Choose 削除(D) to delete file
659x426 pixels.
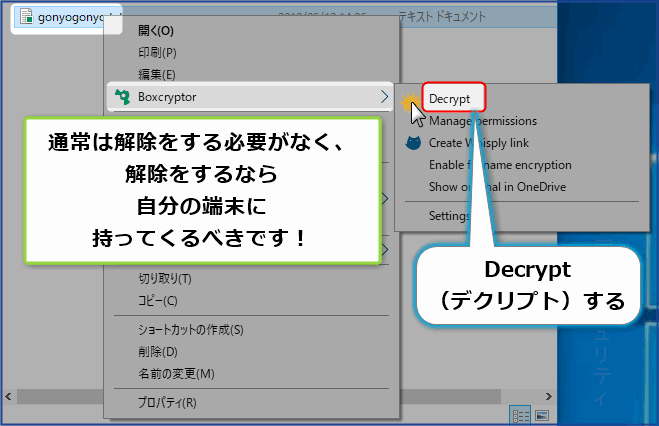click(x=158, y=352)
